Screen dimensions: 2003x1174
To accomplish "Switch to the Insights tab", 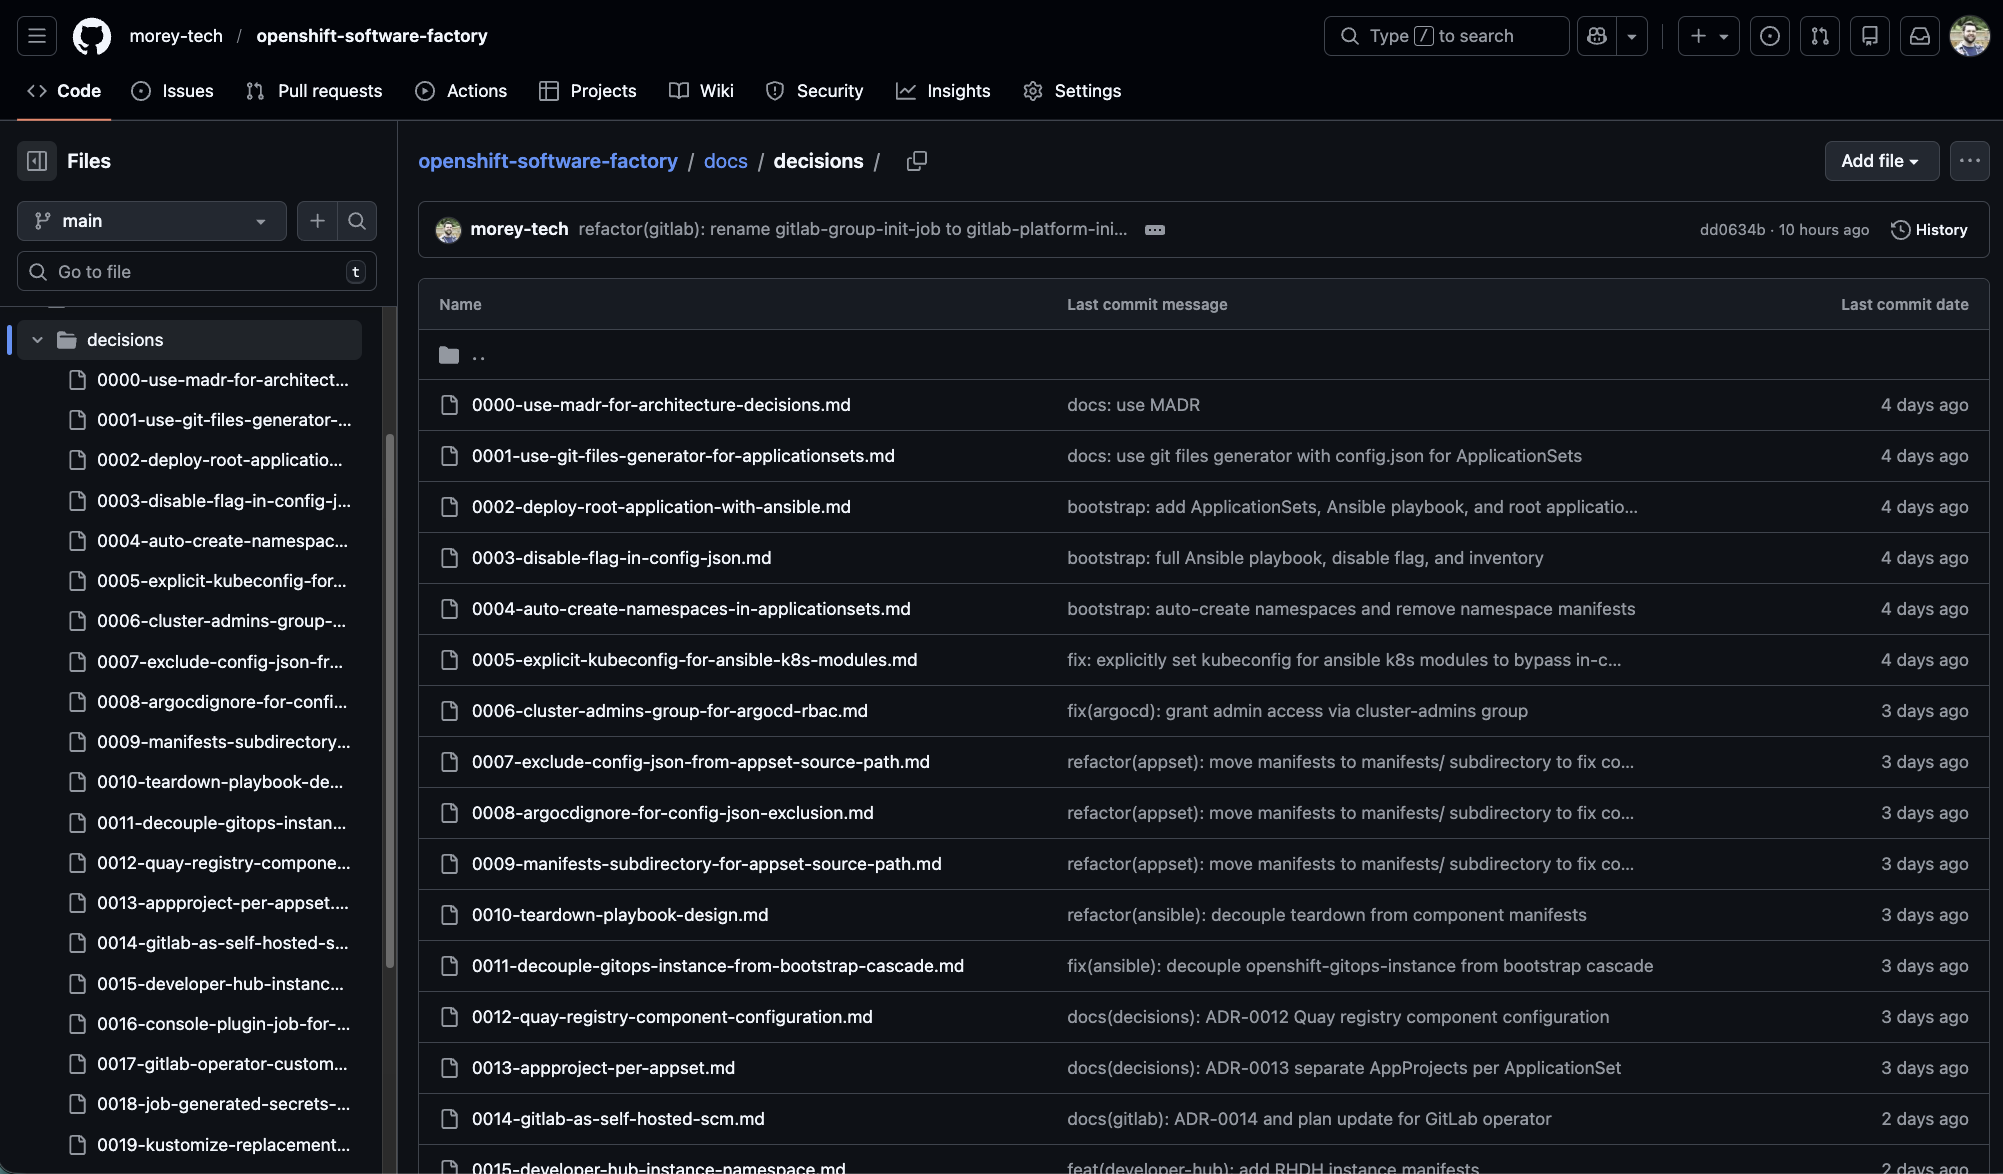I will coord(943,90).
